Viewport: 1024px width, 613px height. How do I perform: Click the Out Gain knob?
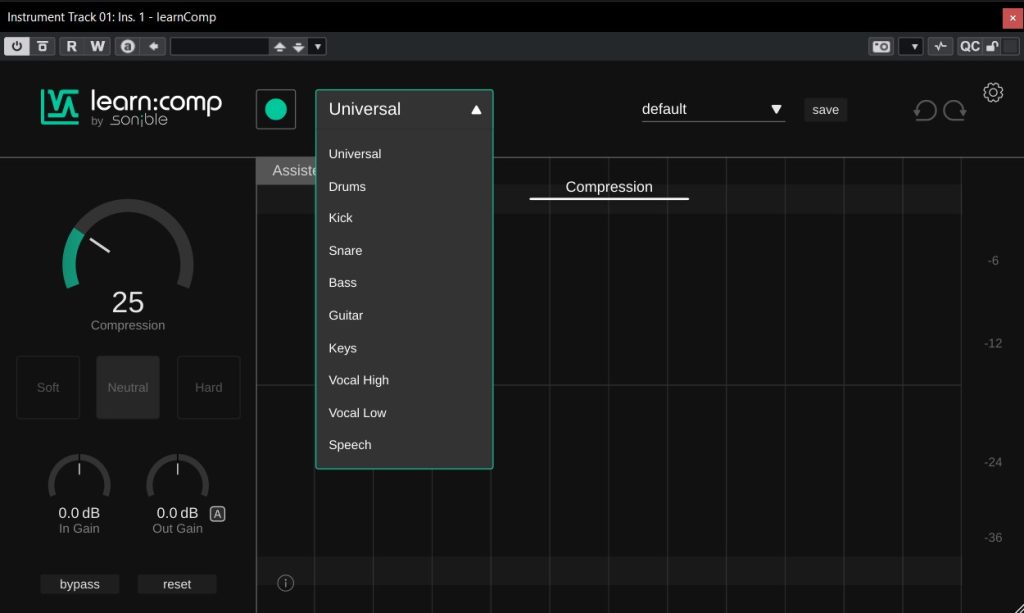(177, 477)
